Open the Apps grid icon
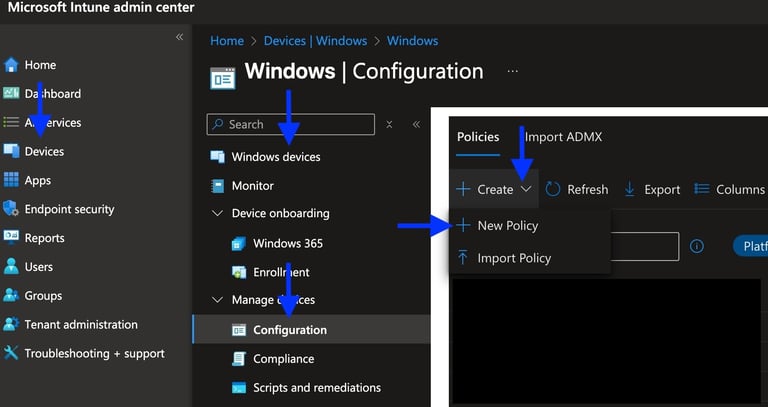This screenshot has height=407, width=768. 11,180
